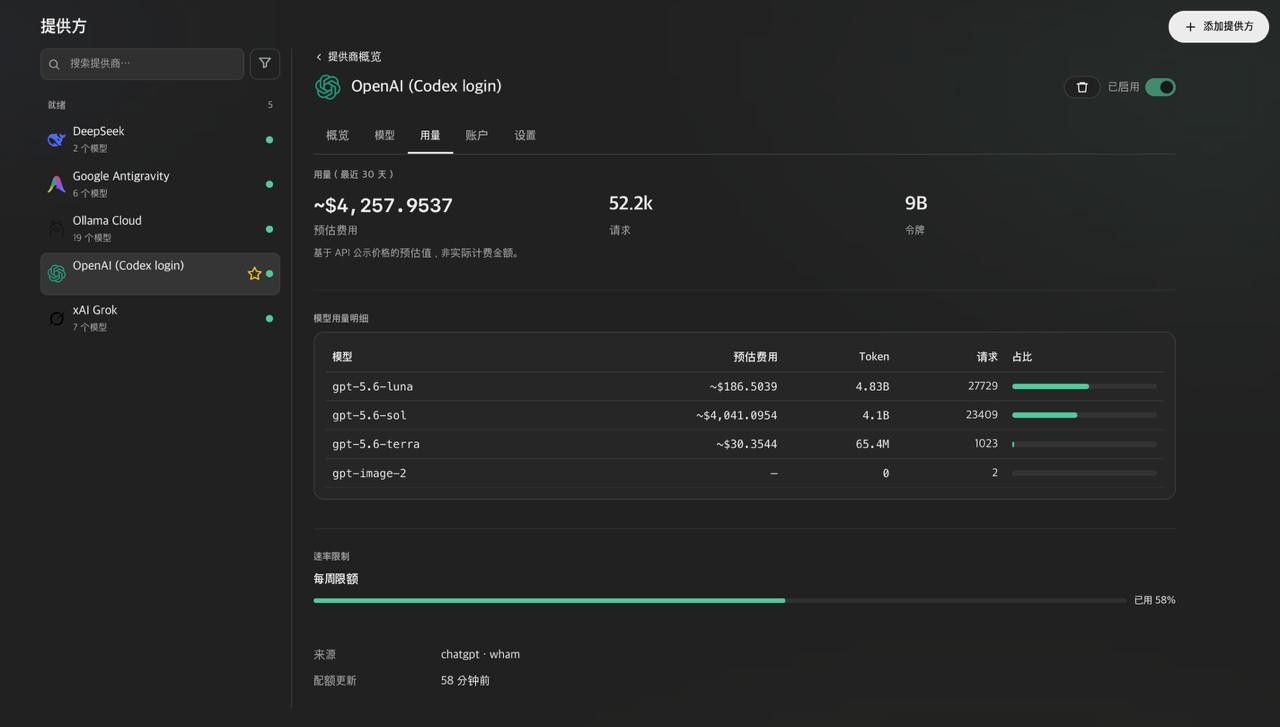Switch to the 模型 tab
Screen dimensions: 1280x727
click(385, 135)
